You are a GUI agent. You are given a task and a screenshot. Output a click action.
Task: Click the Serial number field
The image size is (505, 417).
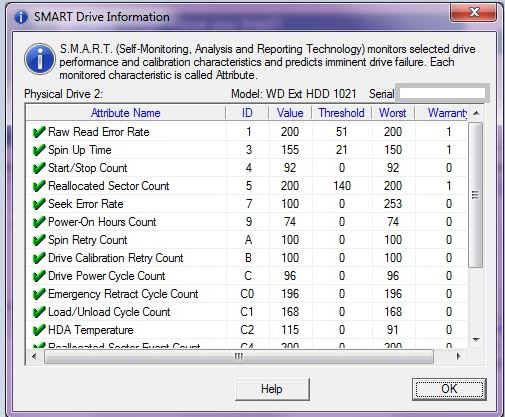[442, 93]
